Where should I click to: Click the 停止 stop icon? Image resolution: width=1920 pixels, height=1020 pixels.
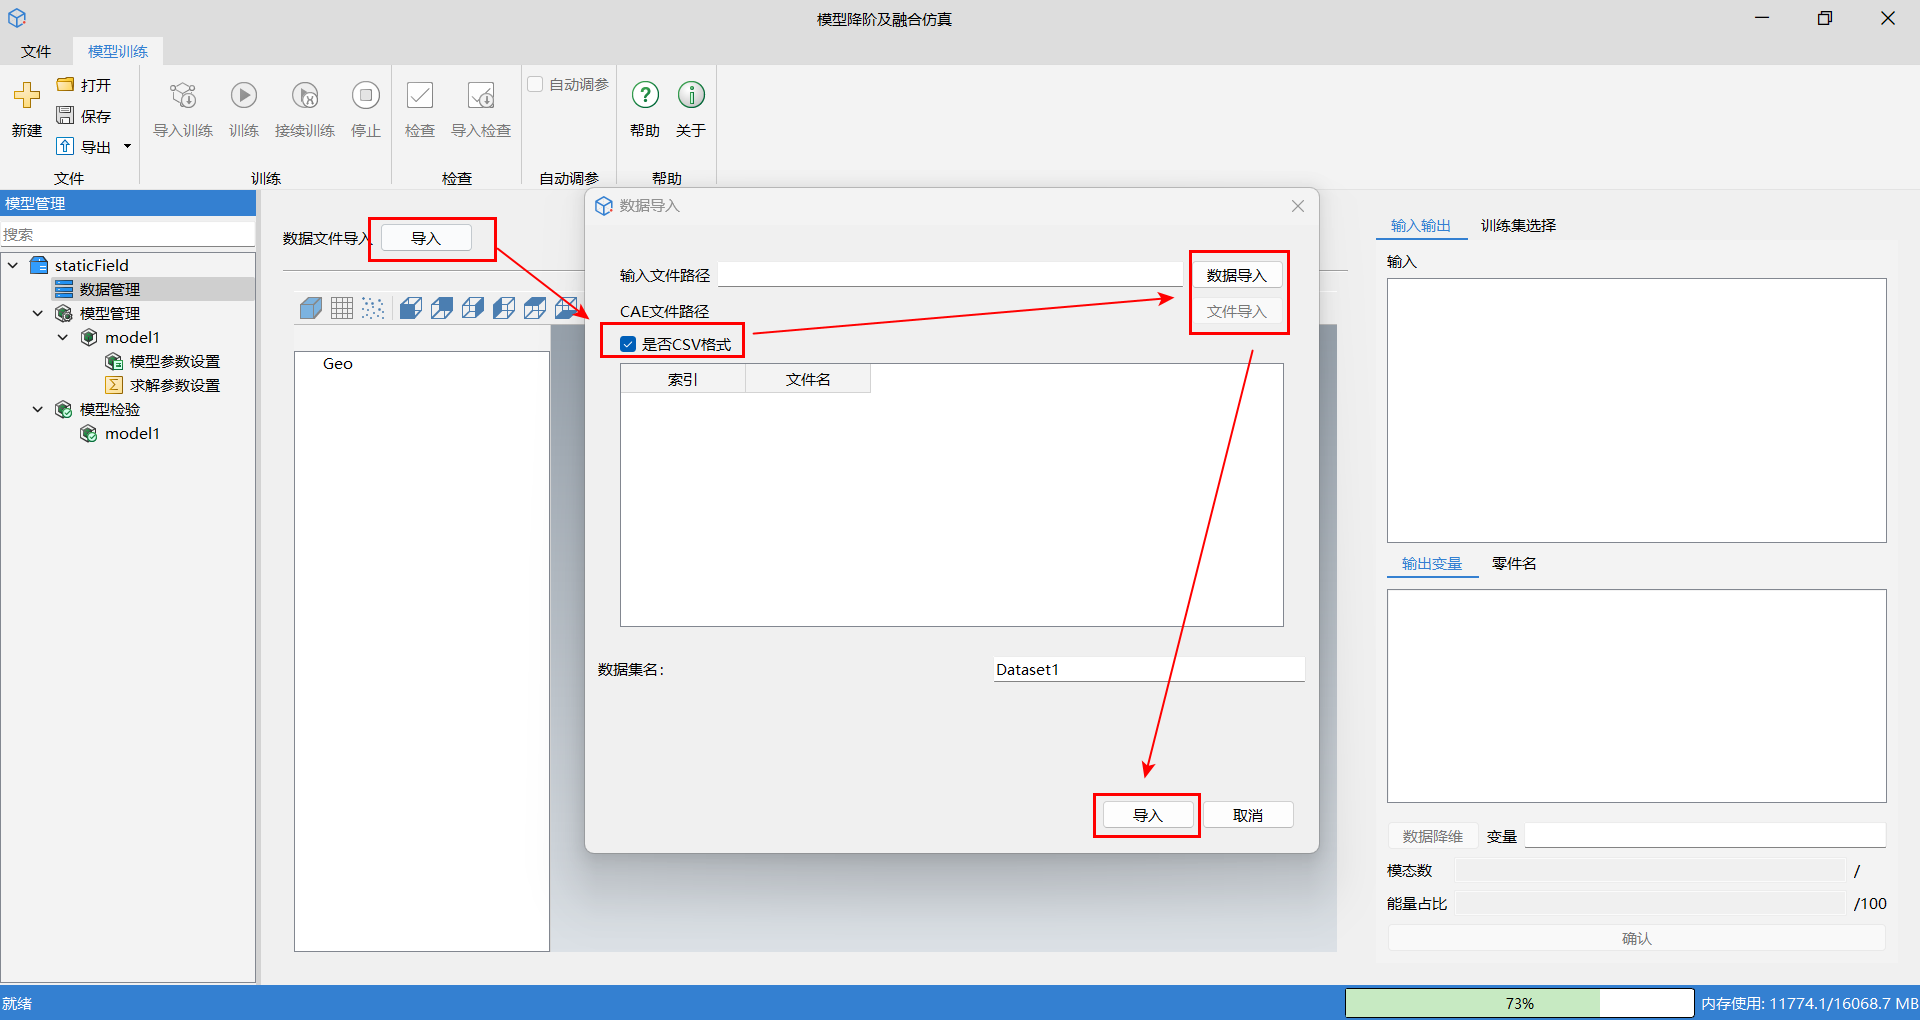coord(366,96)
